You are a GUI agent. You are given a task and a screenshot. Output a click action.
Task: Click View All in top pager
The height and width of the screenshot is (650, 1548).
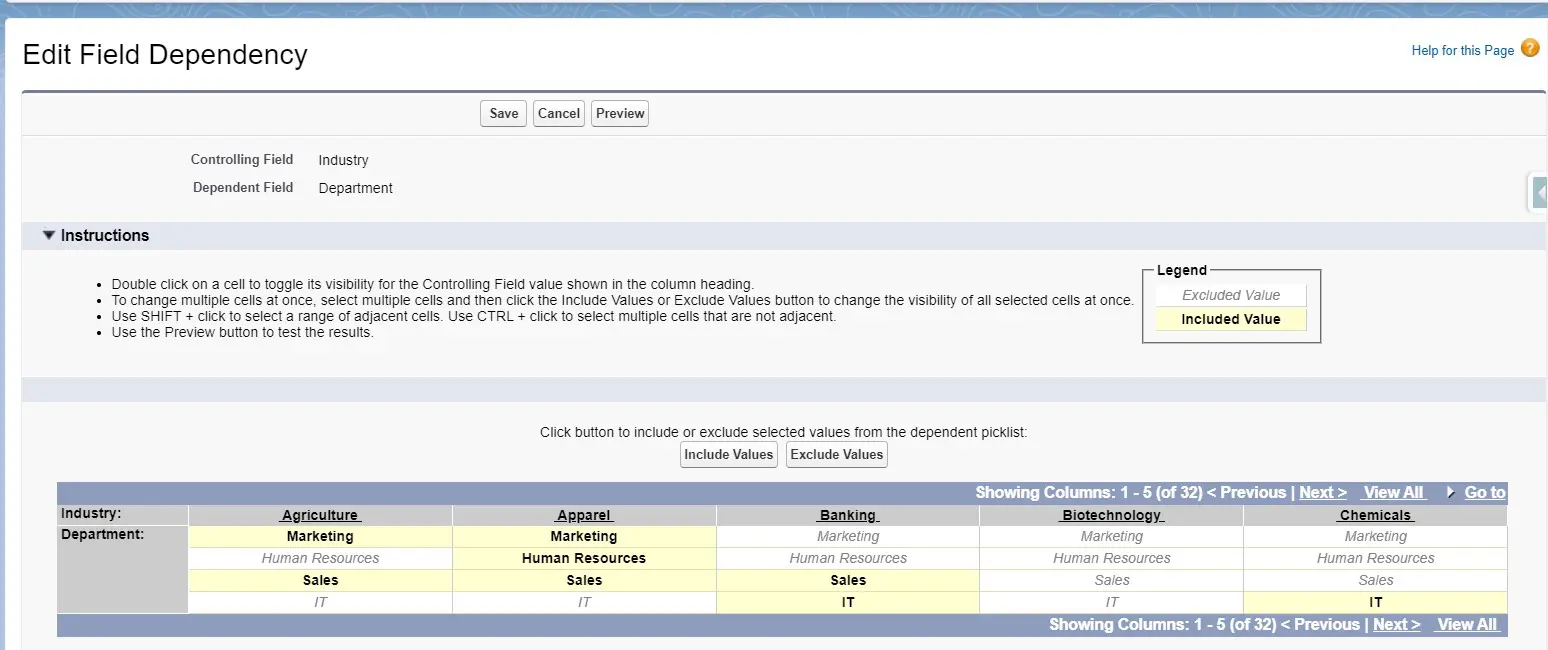click(1393, 493)
